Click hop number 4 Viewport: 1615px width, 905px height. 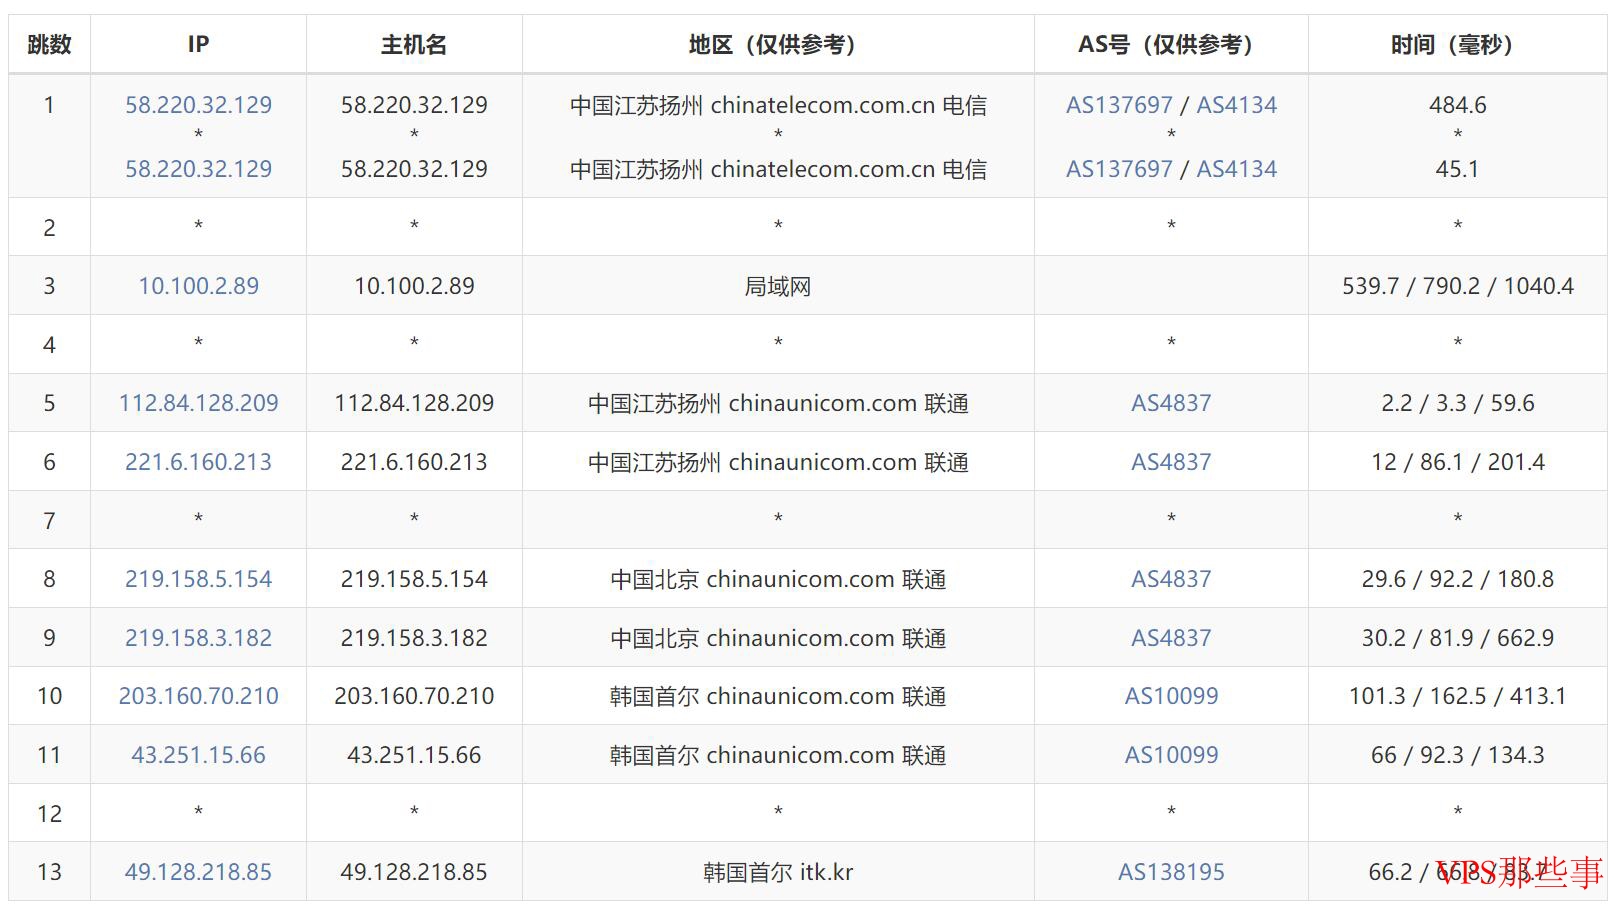(x=49, y=345)
